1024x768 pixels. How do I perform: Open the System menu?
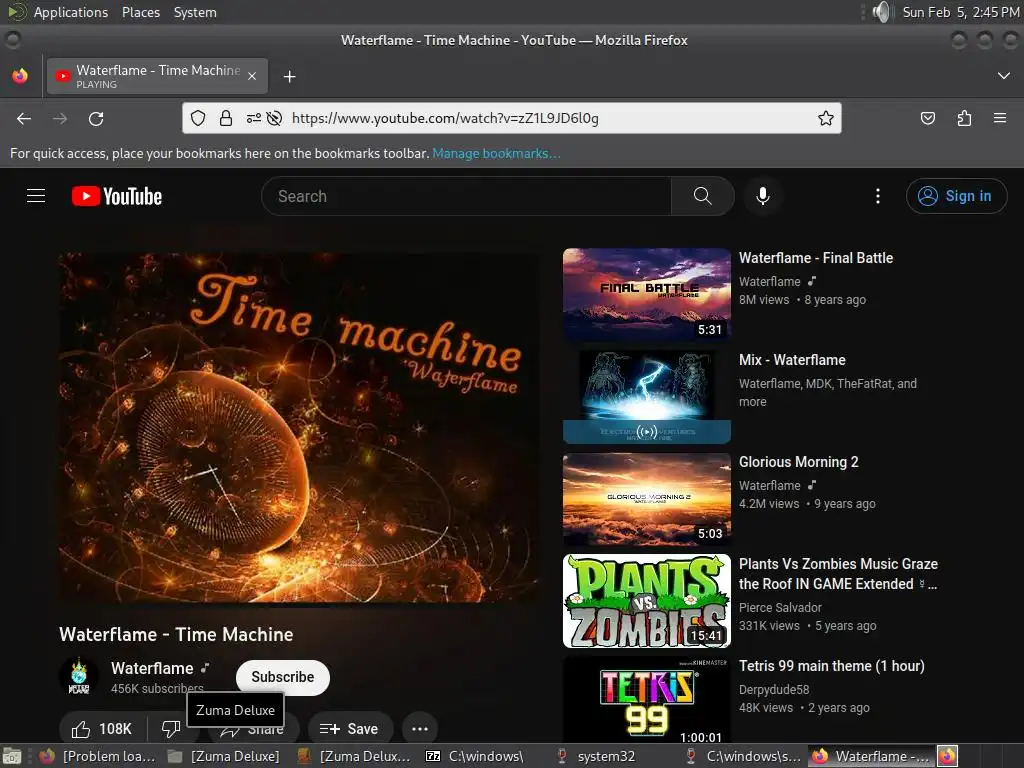(195, 12)
